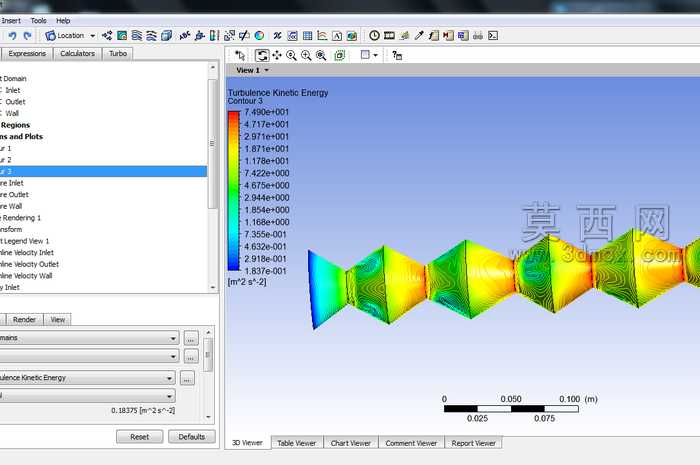Open the range dropdown below variable
The height and width of the screenshot is (465, 700).
pos(88,395)
